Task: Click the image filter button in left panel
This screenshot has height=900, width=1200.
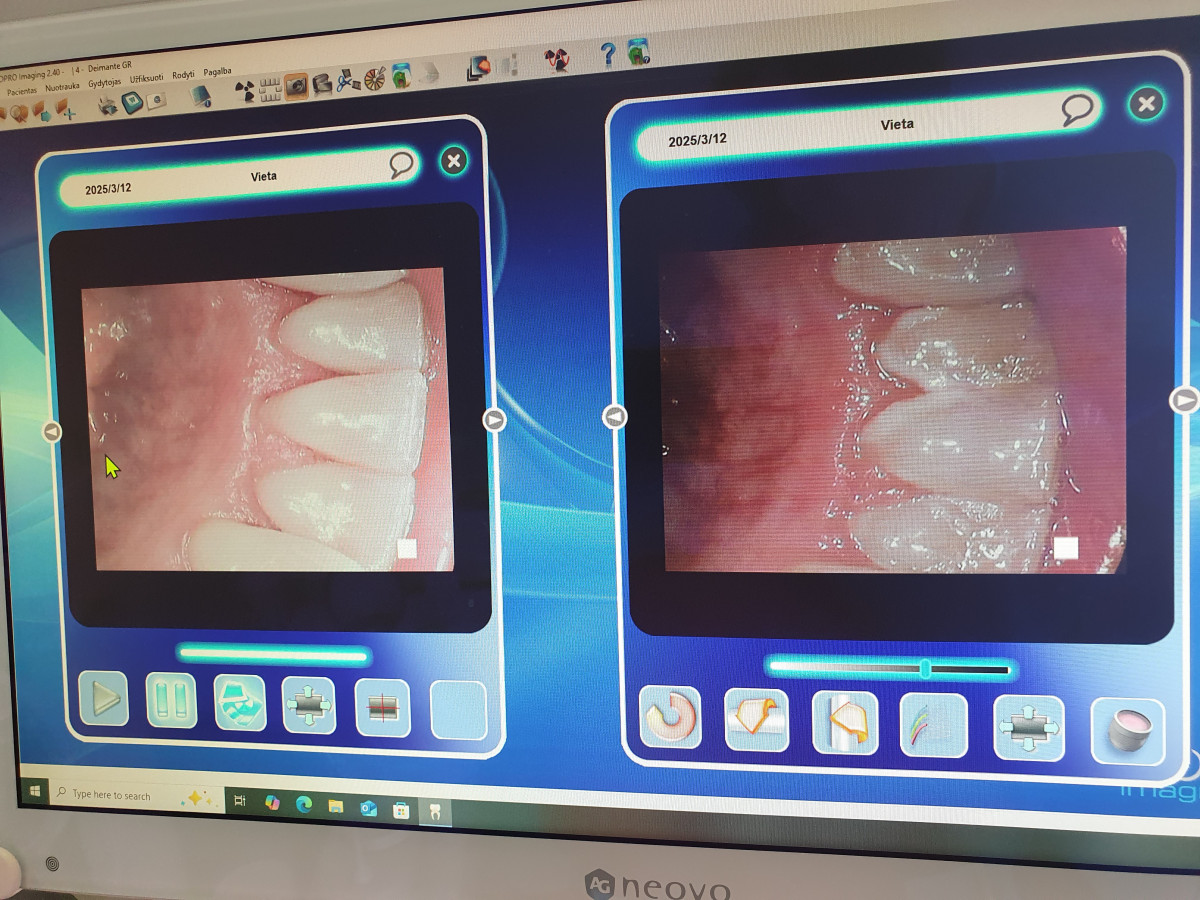Action: pos(240,703)
